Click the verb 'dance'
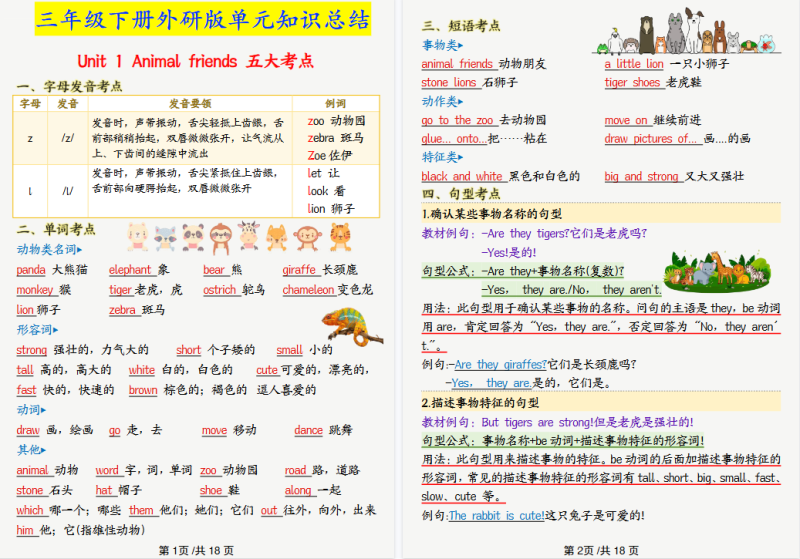 click(308, 430)
